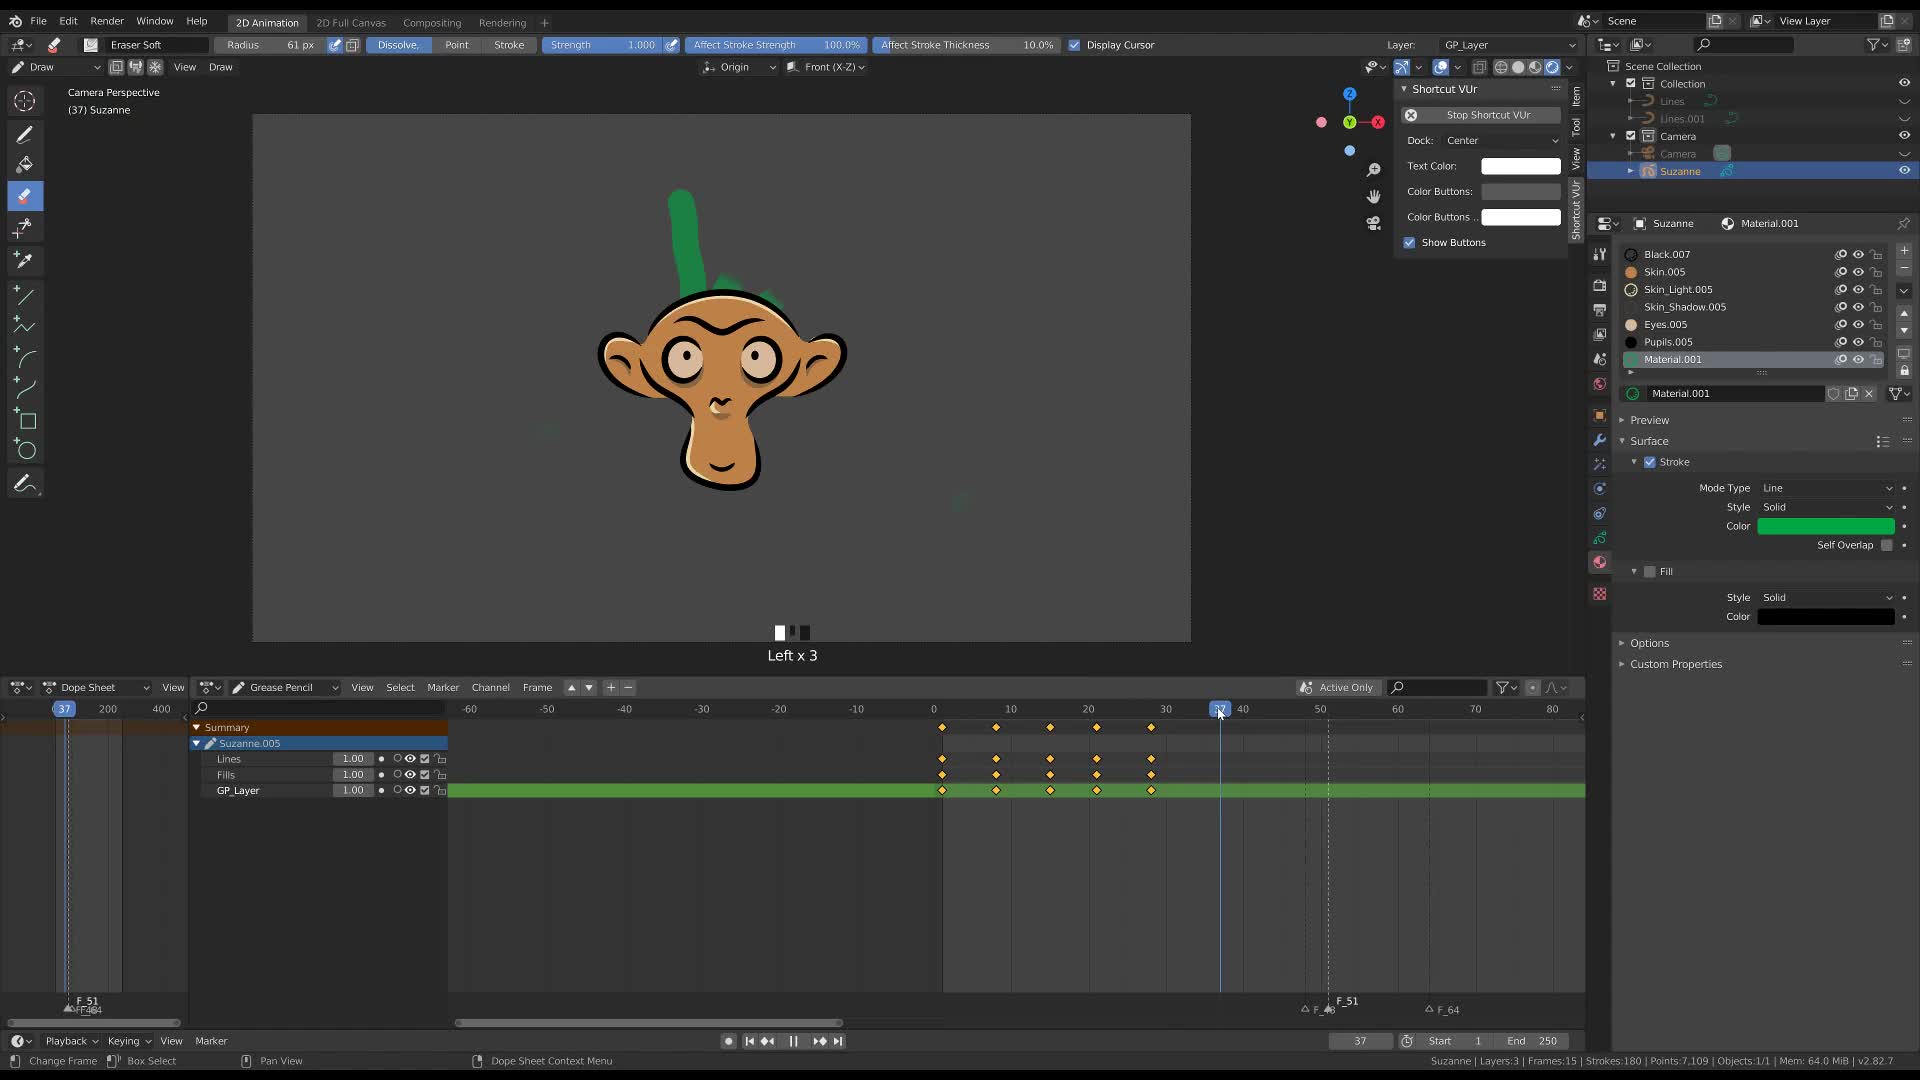This screenshot has width=1920, height=1080.
Task: Open the File menu
Action: coord(38,21)
